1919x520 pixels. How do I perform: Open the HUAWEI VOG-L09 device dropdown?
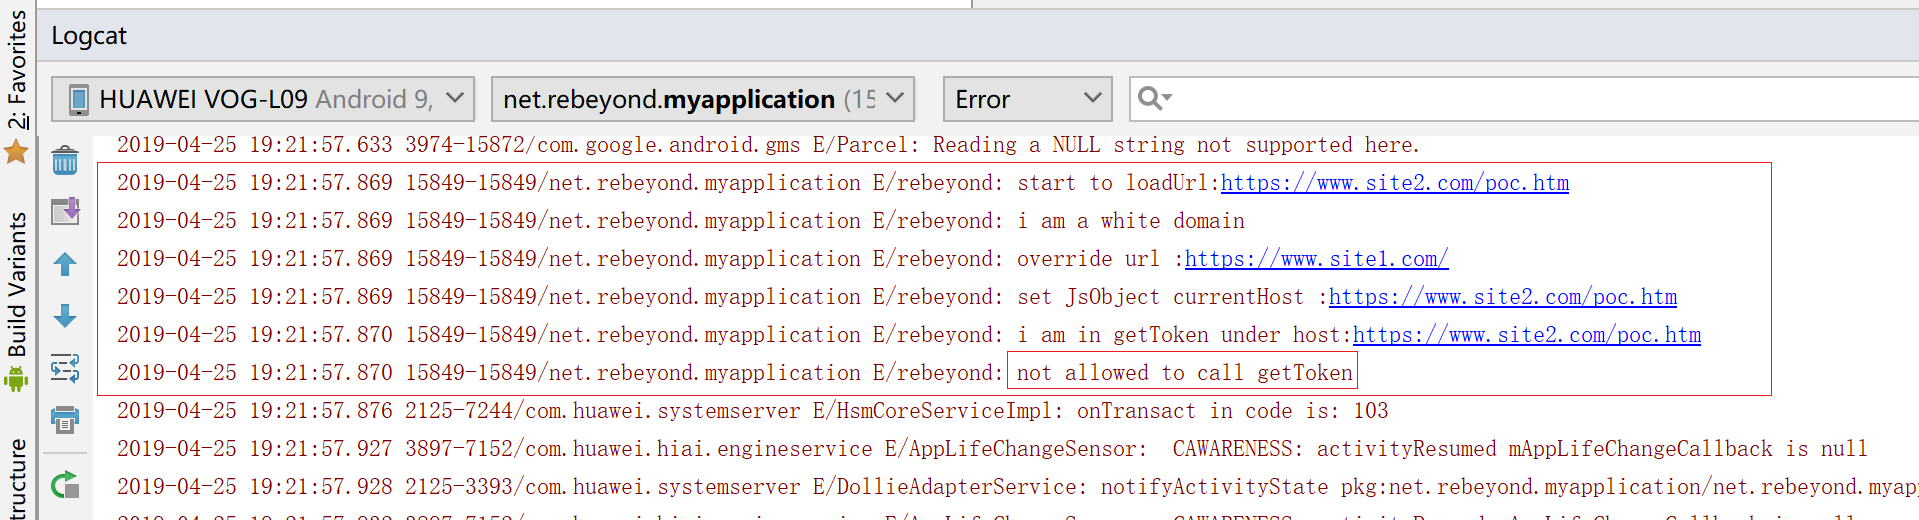pyautogui.click(x=263, y=99)
